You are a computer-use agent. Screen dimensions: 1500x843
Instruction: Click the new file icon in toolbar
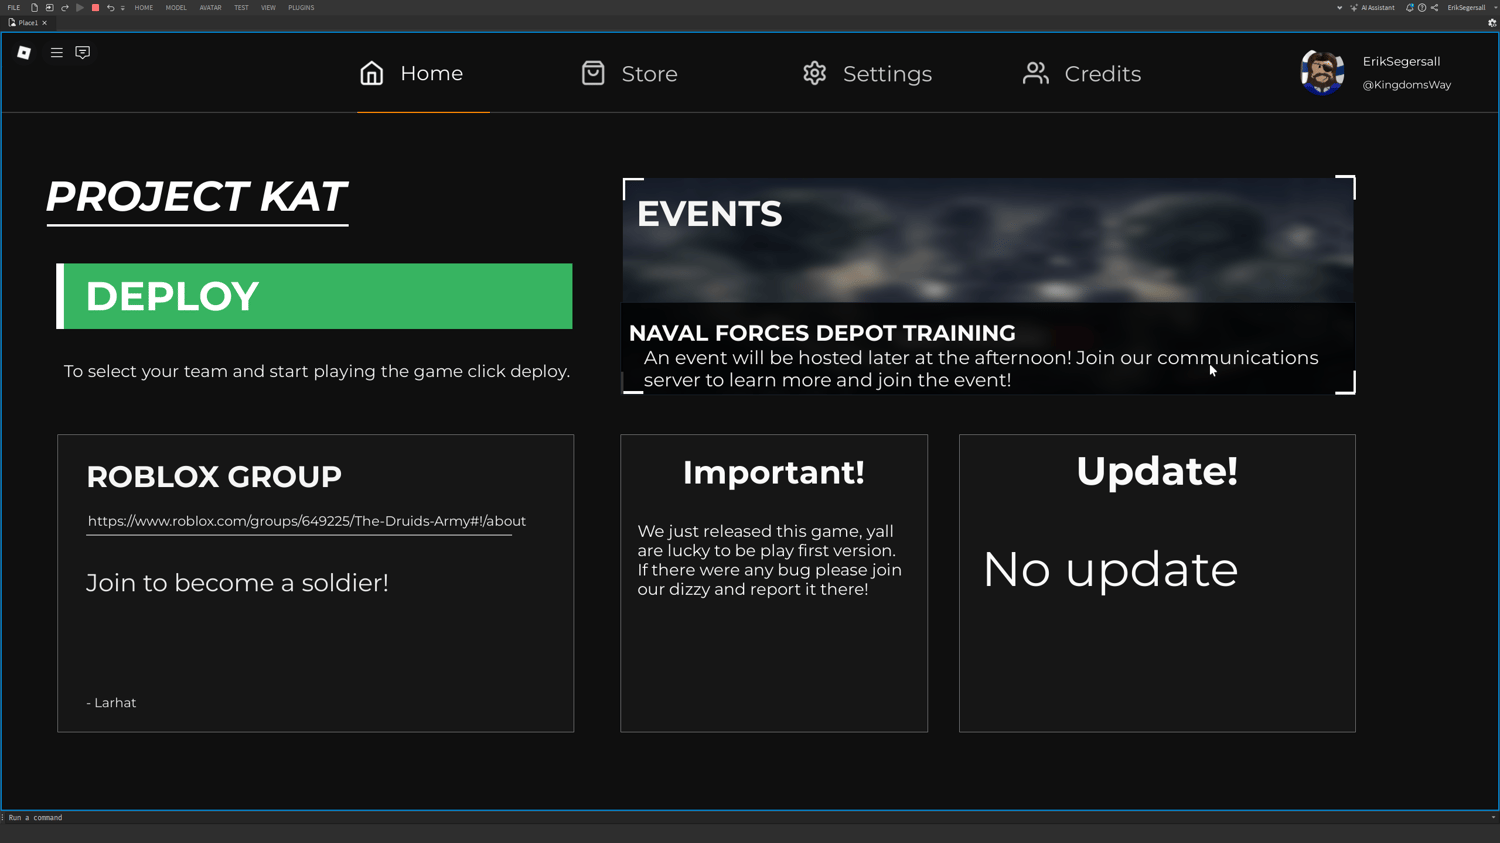pyautogui.click(x=34, y=8)
